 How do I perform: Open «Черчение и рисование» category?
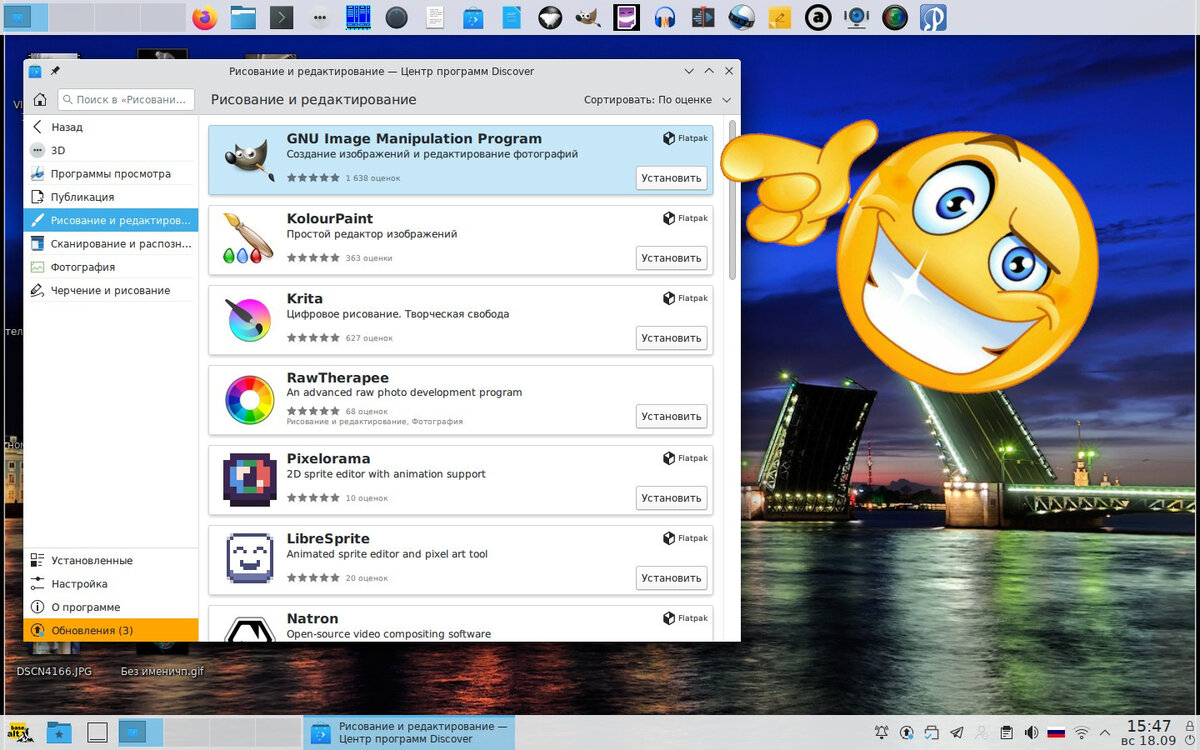(111, 290)
